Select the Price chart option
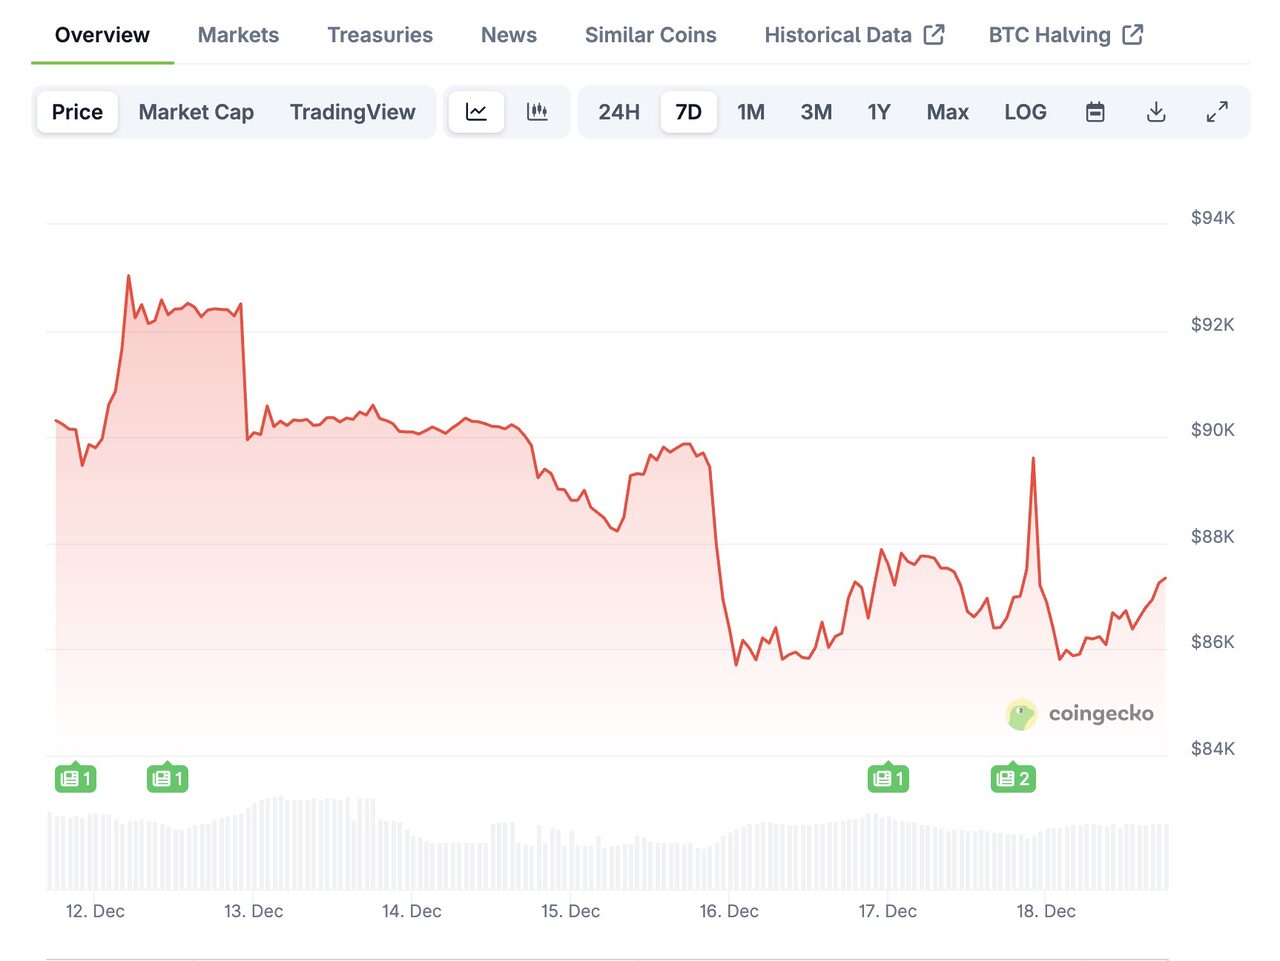The image size is (1280, 961). [77, 112]
